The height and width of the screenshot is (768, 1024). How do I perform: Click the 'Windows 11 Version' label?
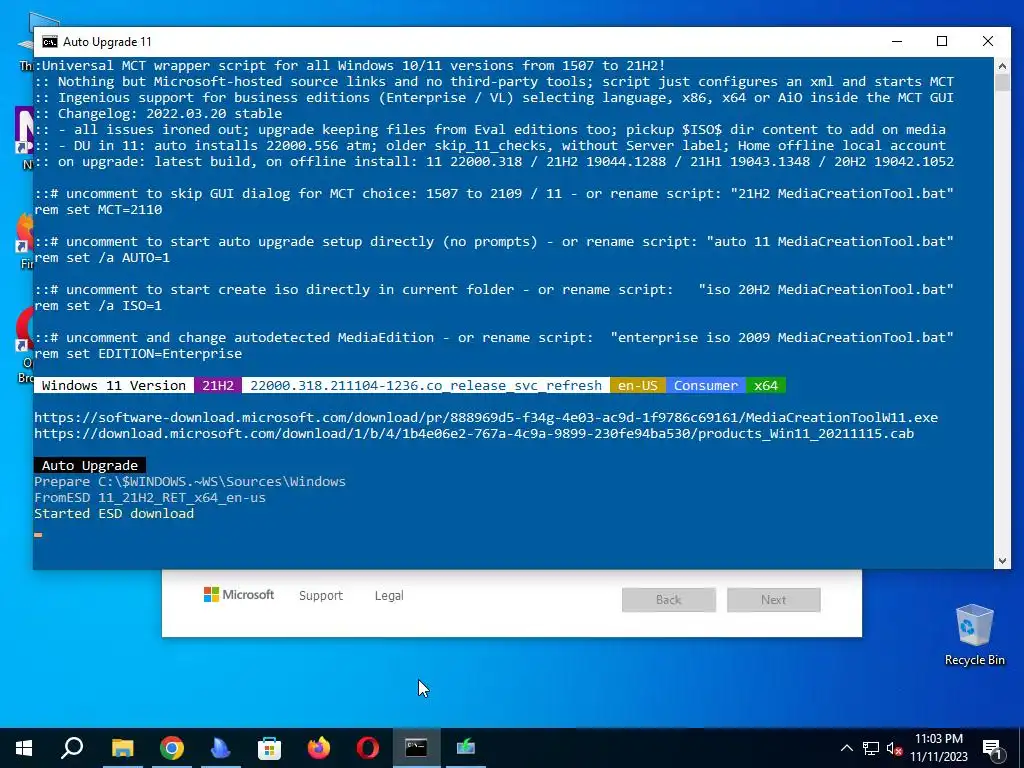click(114, 385)
